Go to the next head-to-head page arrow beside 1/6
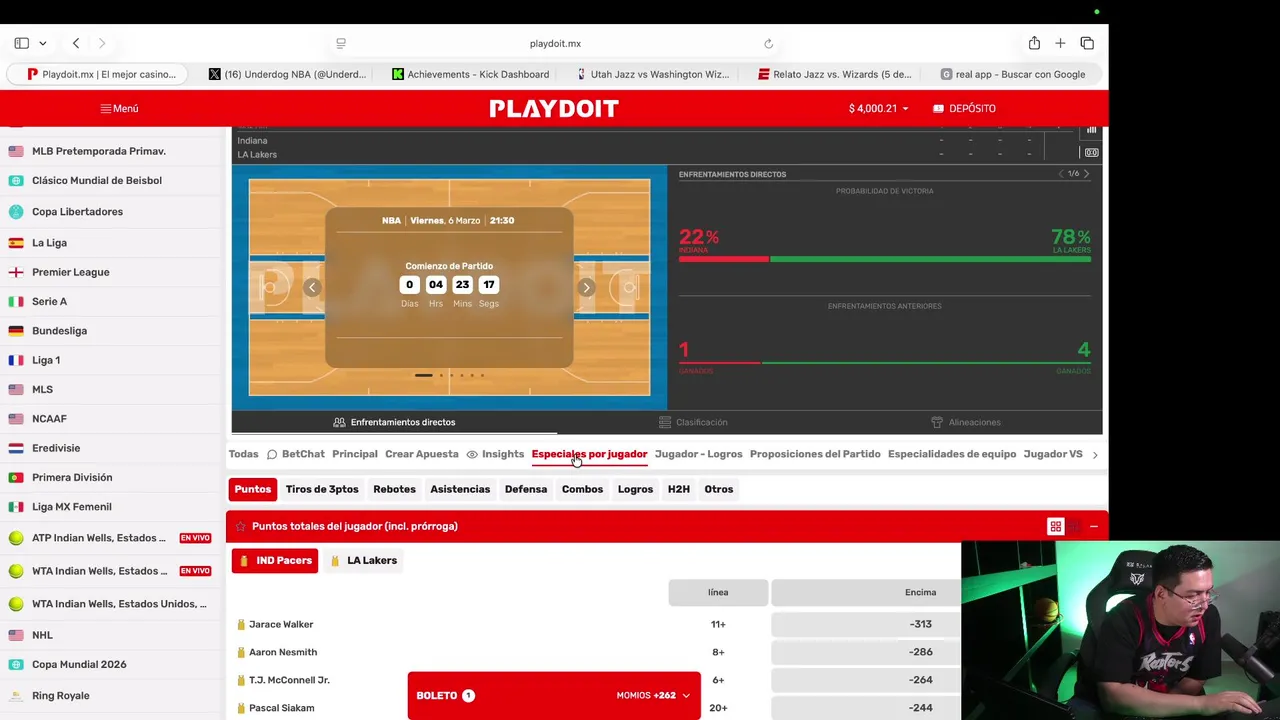 pos(1087,174)
